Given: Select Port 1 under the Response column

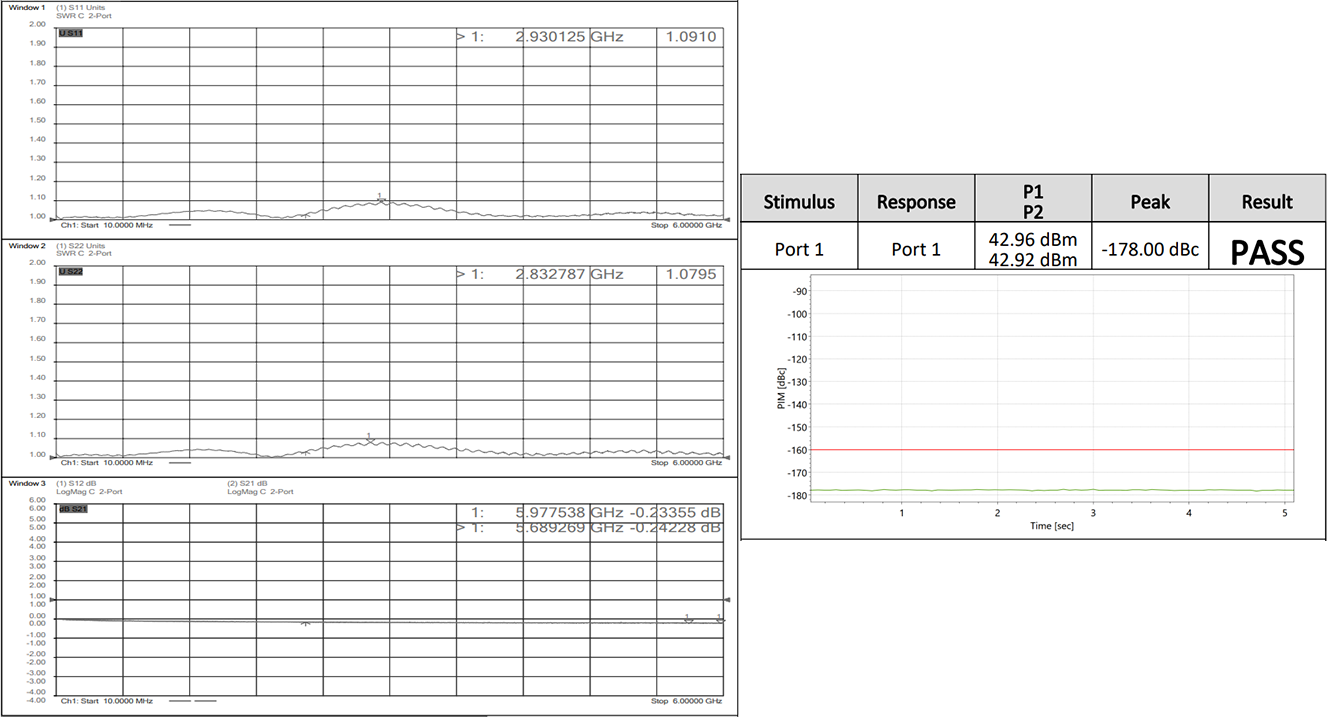Looking at the screenshot, I should [916, 249].
